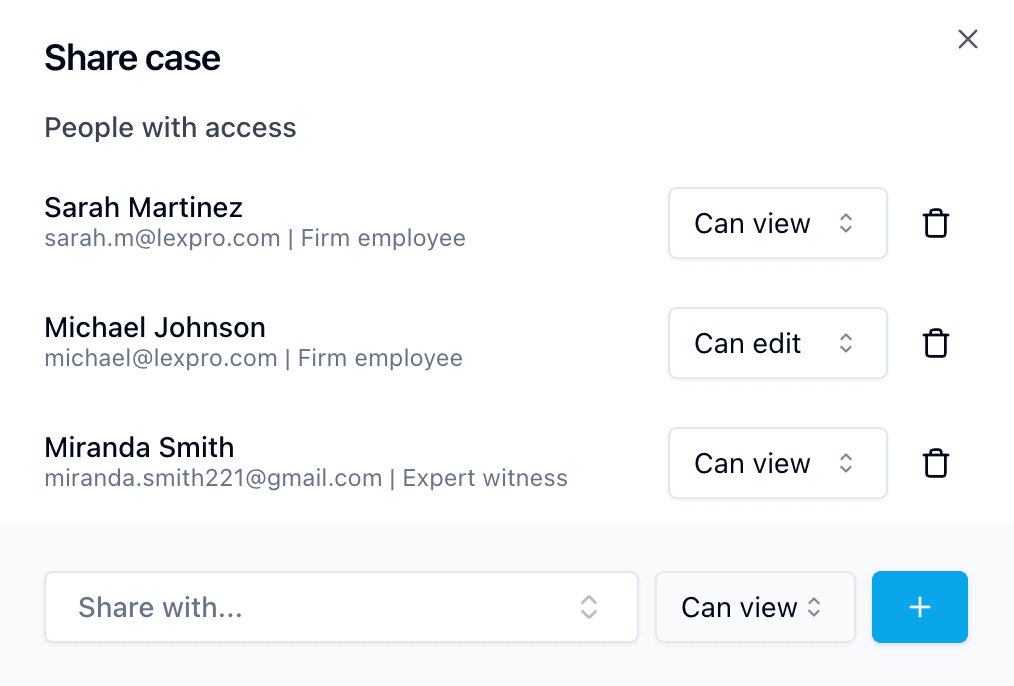Screen dimensions: 1014x686
Task: Remove Sarah Martinez's access with trash icon
Action: pyautogui.click(x=935, y=223)
